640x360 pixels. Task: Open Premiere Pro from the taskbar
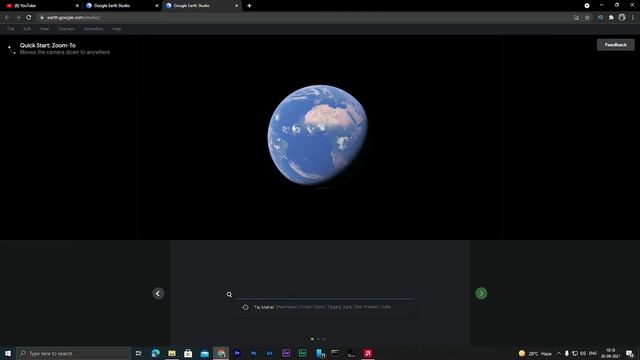click(237, 353)
